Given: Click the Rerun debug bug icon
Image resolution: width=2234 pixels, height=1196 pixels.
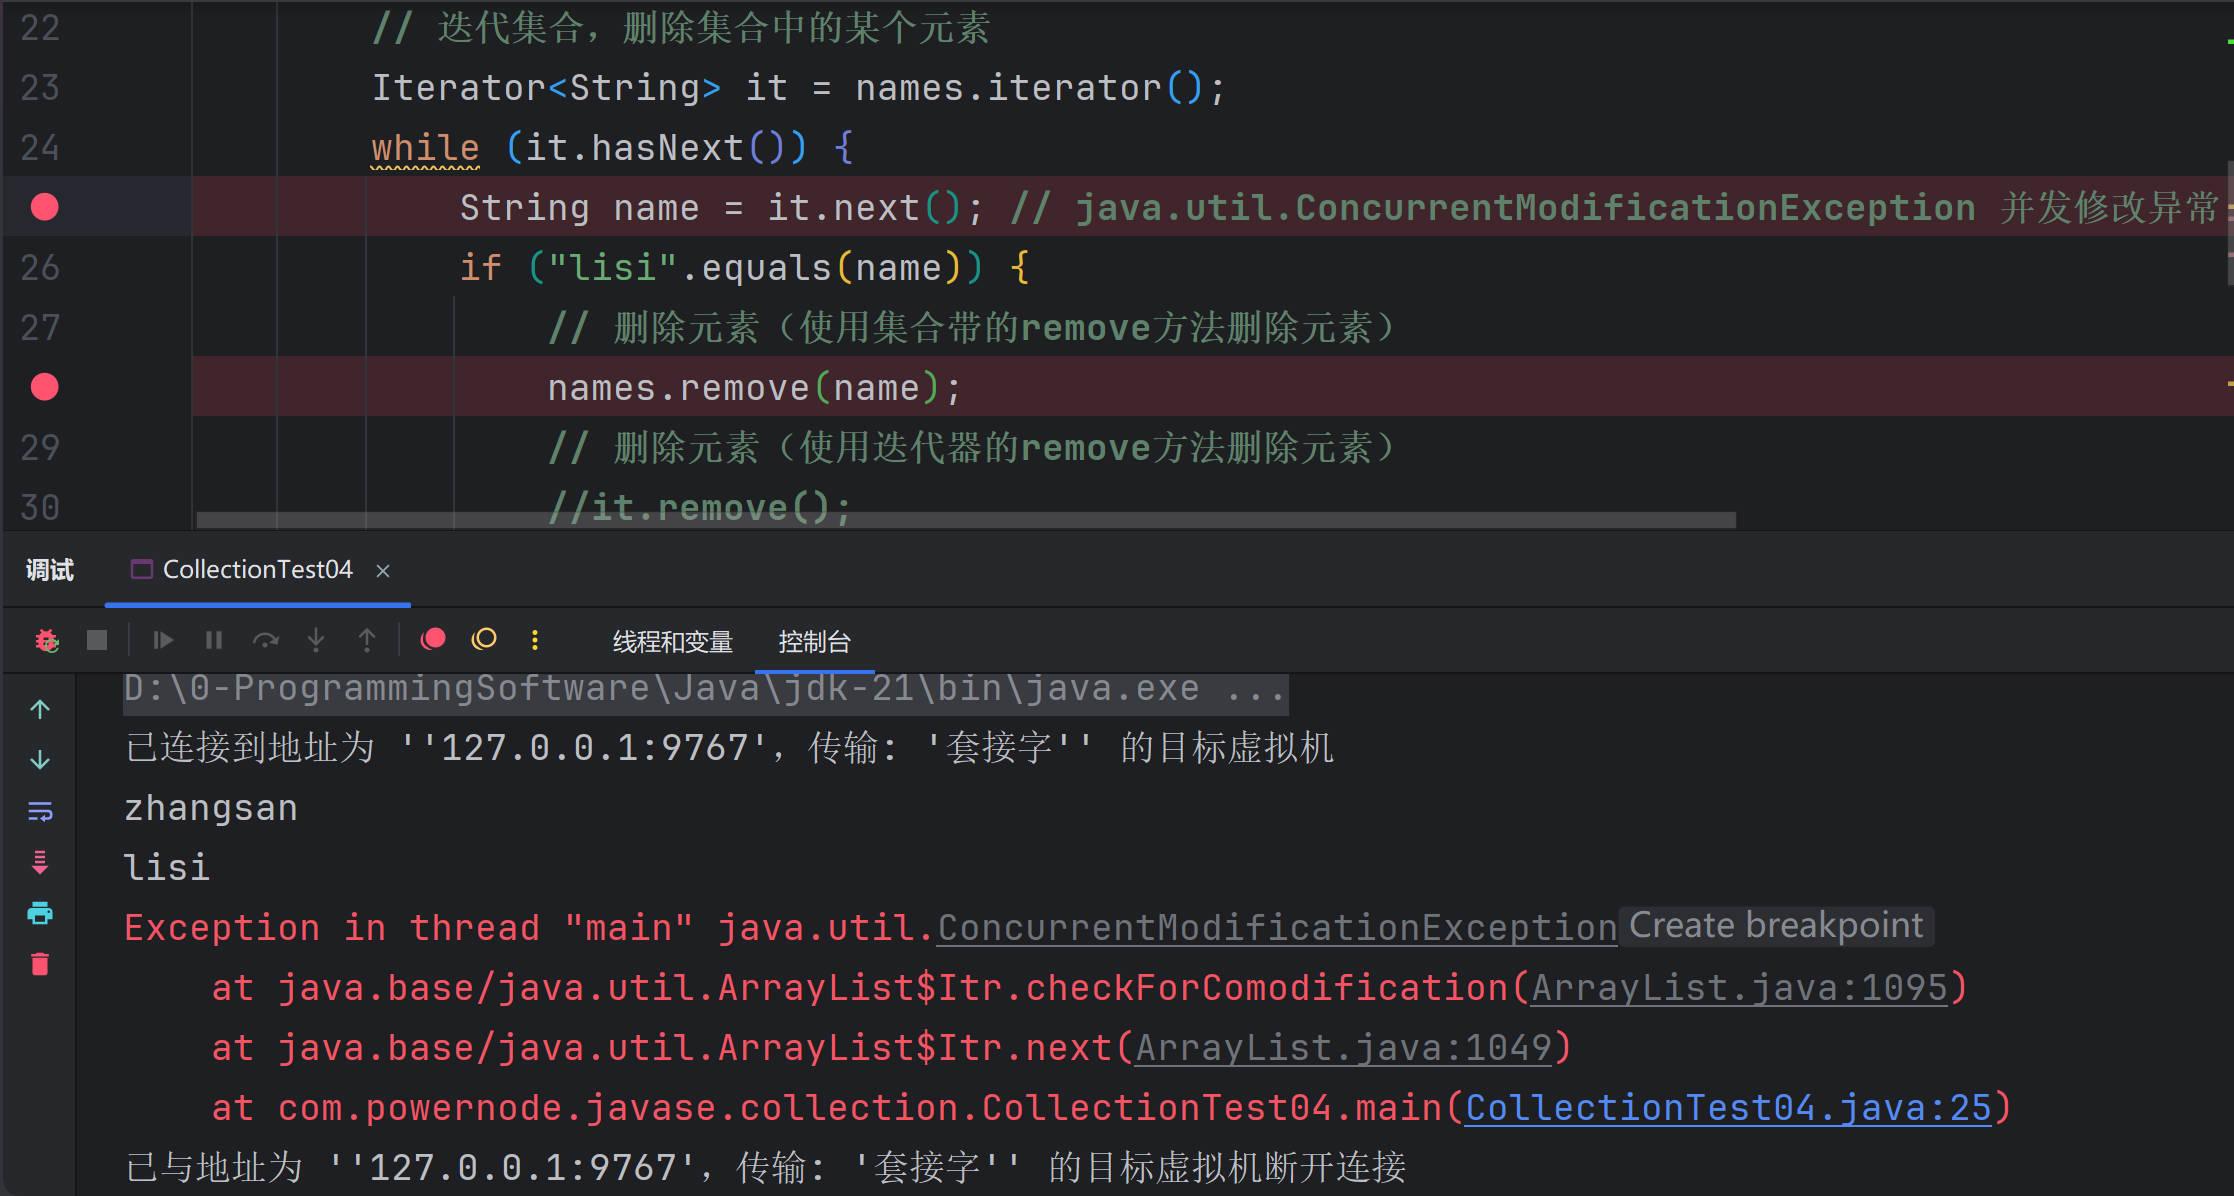Looking at the screenshot, I should [47, 640].
